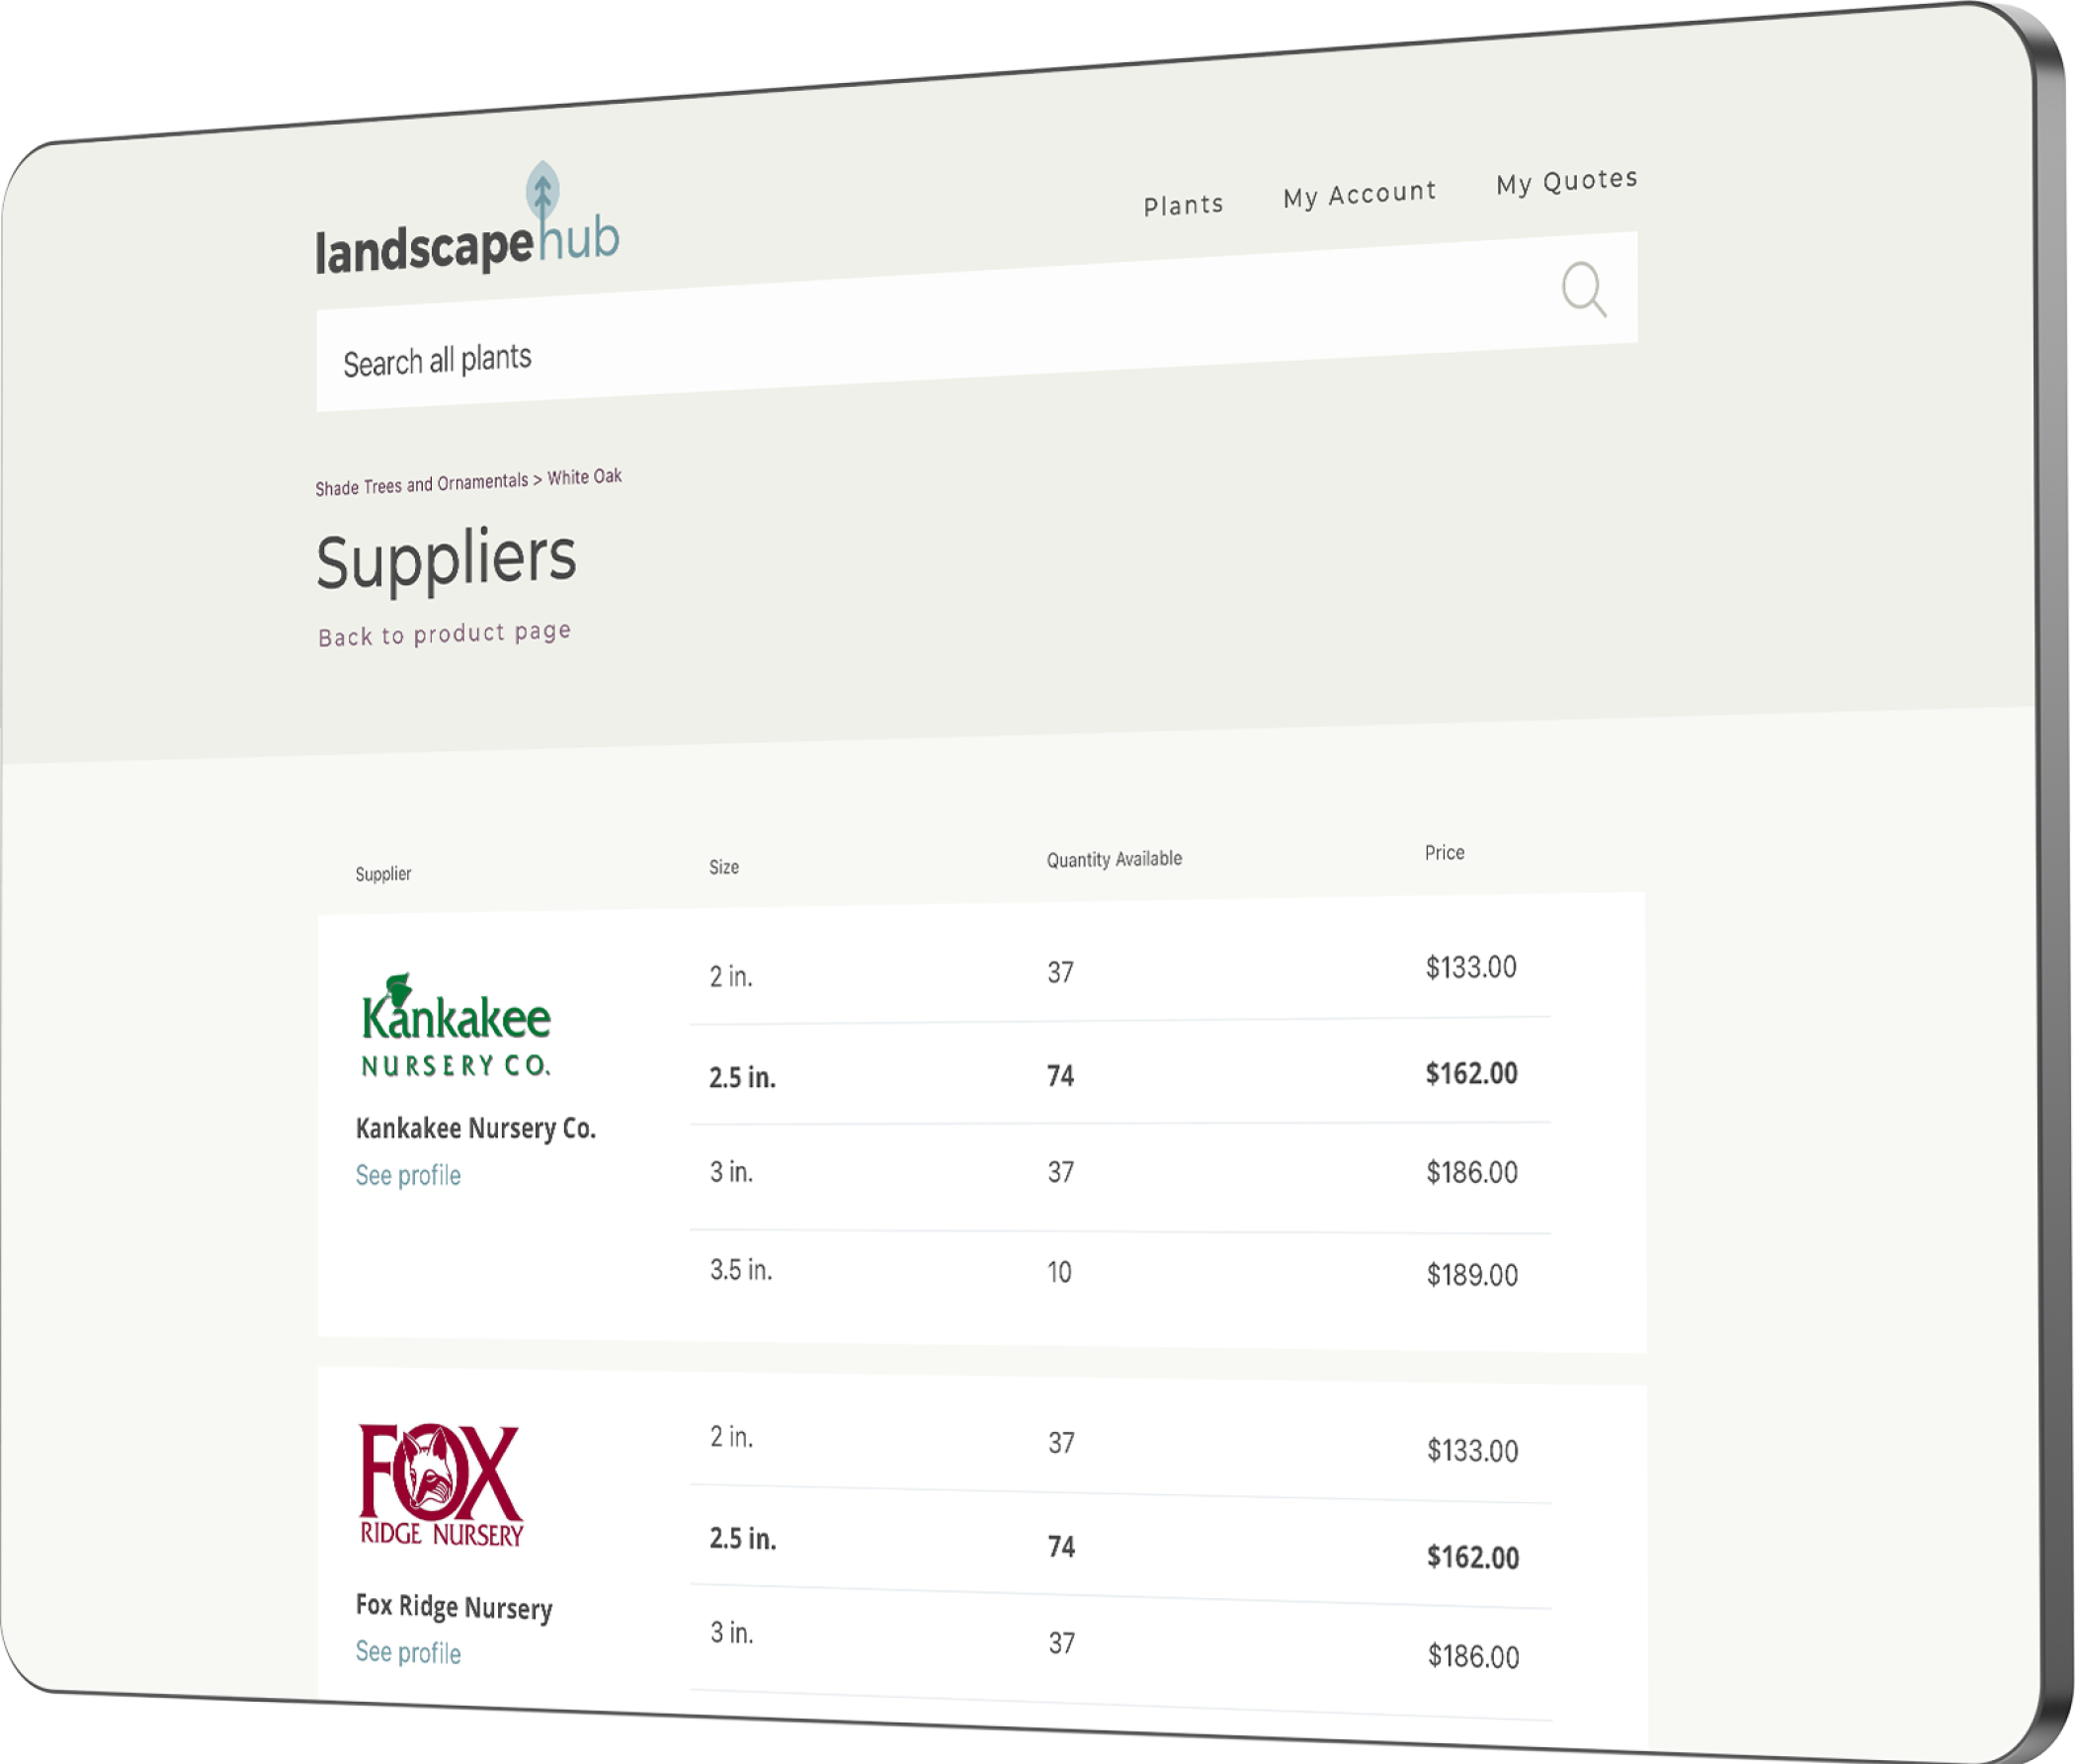Screen dimensions: 2075x1764
Task: Click the Fox Ridge Nursery name text
Action: click(x=454, y=1606)
